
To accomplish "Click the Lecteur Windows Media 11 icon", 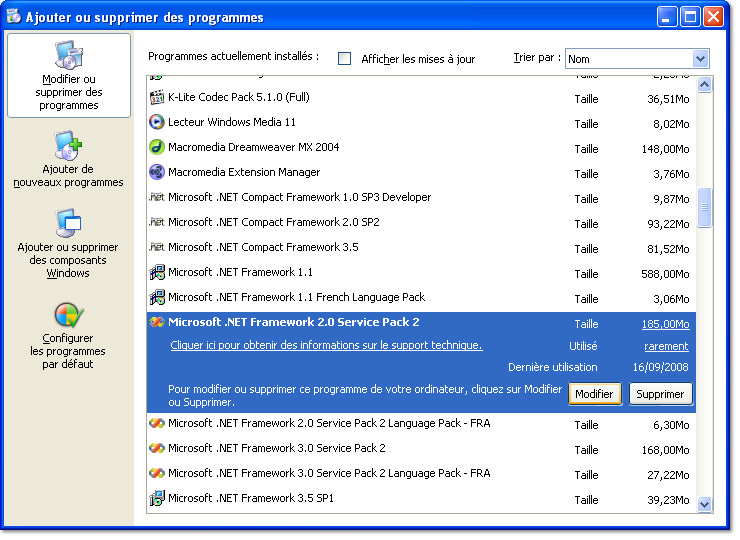I will [x=156, y=122].
